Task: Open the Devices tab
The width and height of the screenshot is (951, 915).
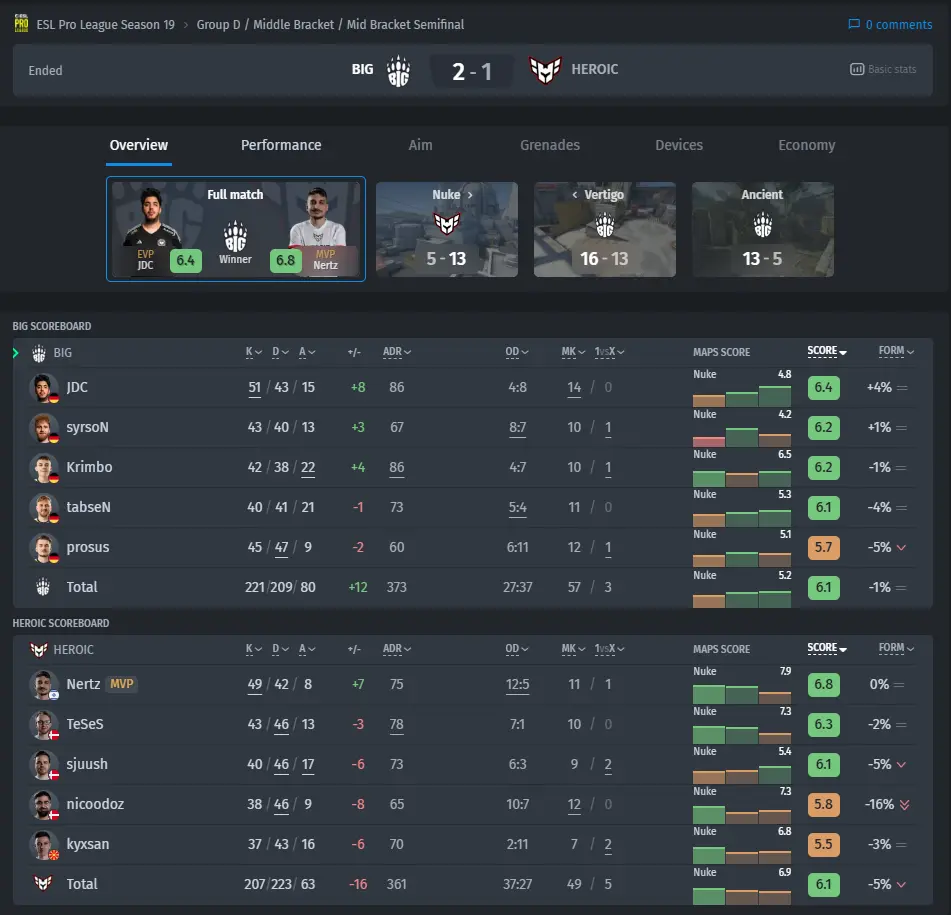Action: coord(679,146)
